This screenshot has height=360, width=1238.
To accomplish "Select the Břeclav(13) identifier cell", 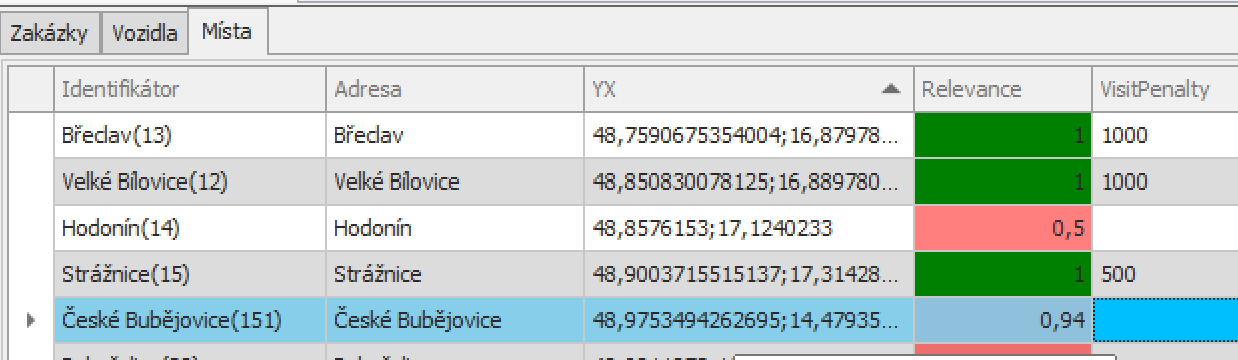I will (189, 135).
